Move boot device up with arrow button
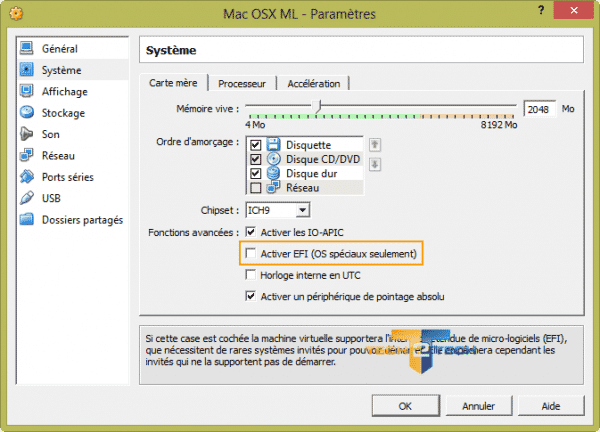The height and width of the screenshot is (432, 600). click(x=375, y=145)
